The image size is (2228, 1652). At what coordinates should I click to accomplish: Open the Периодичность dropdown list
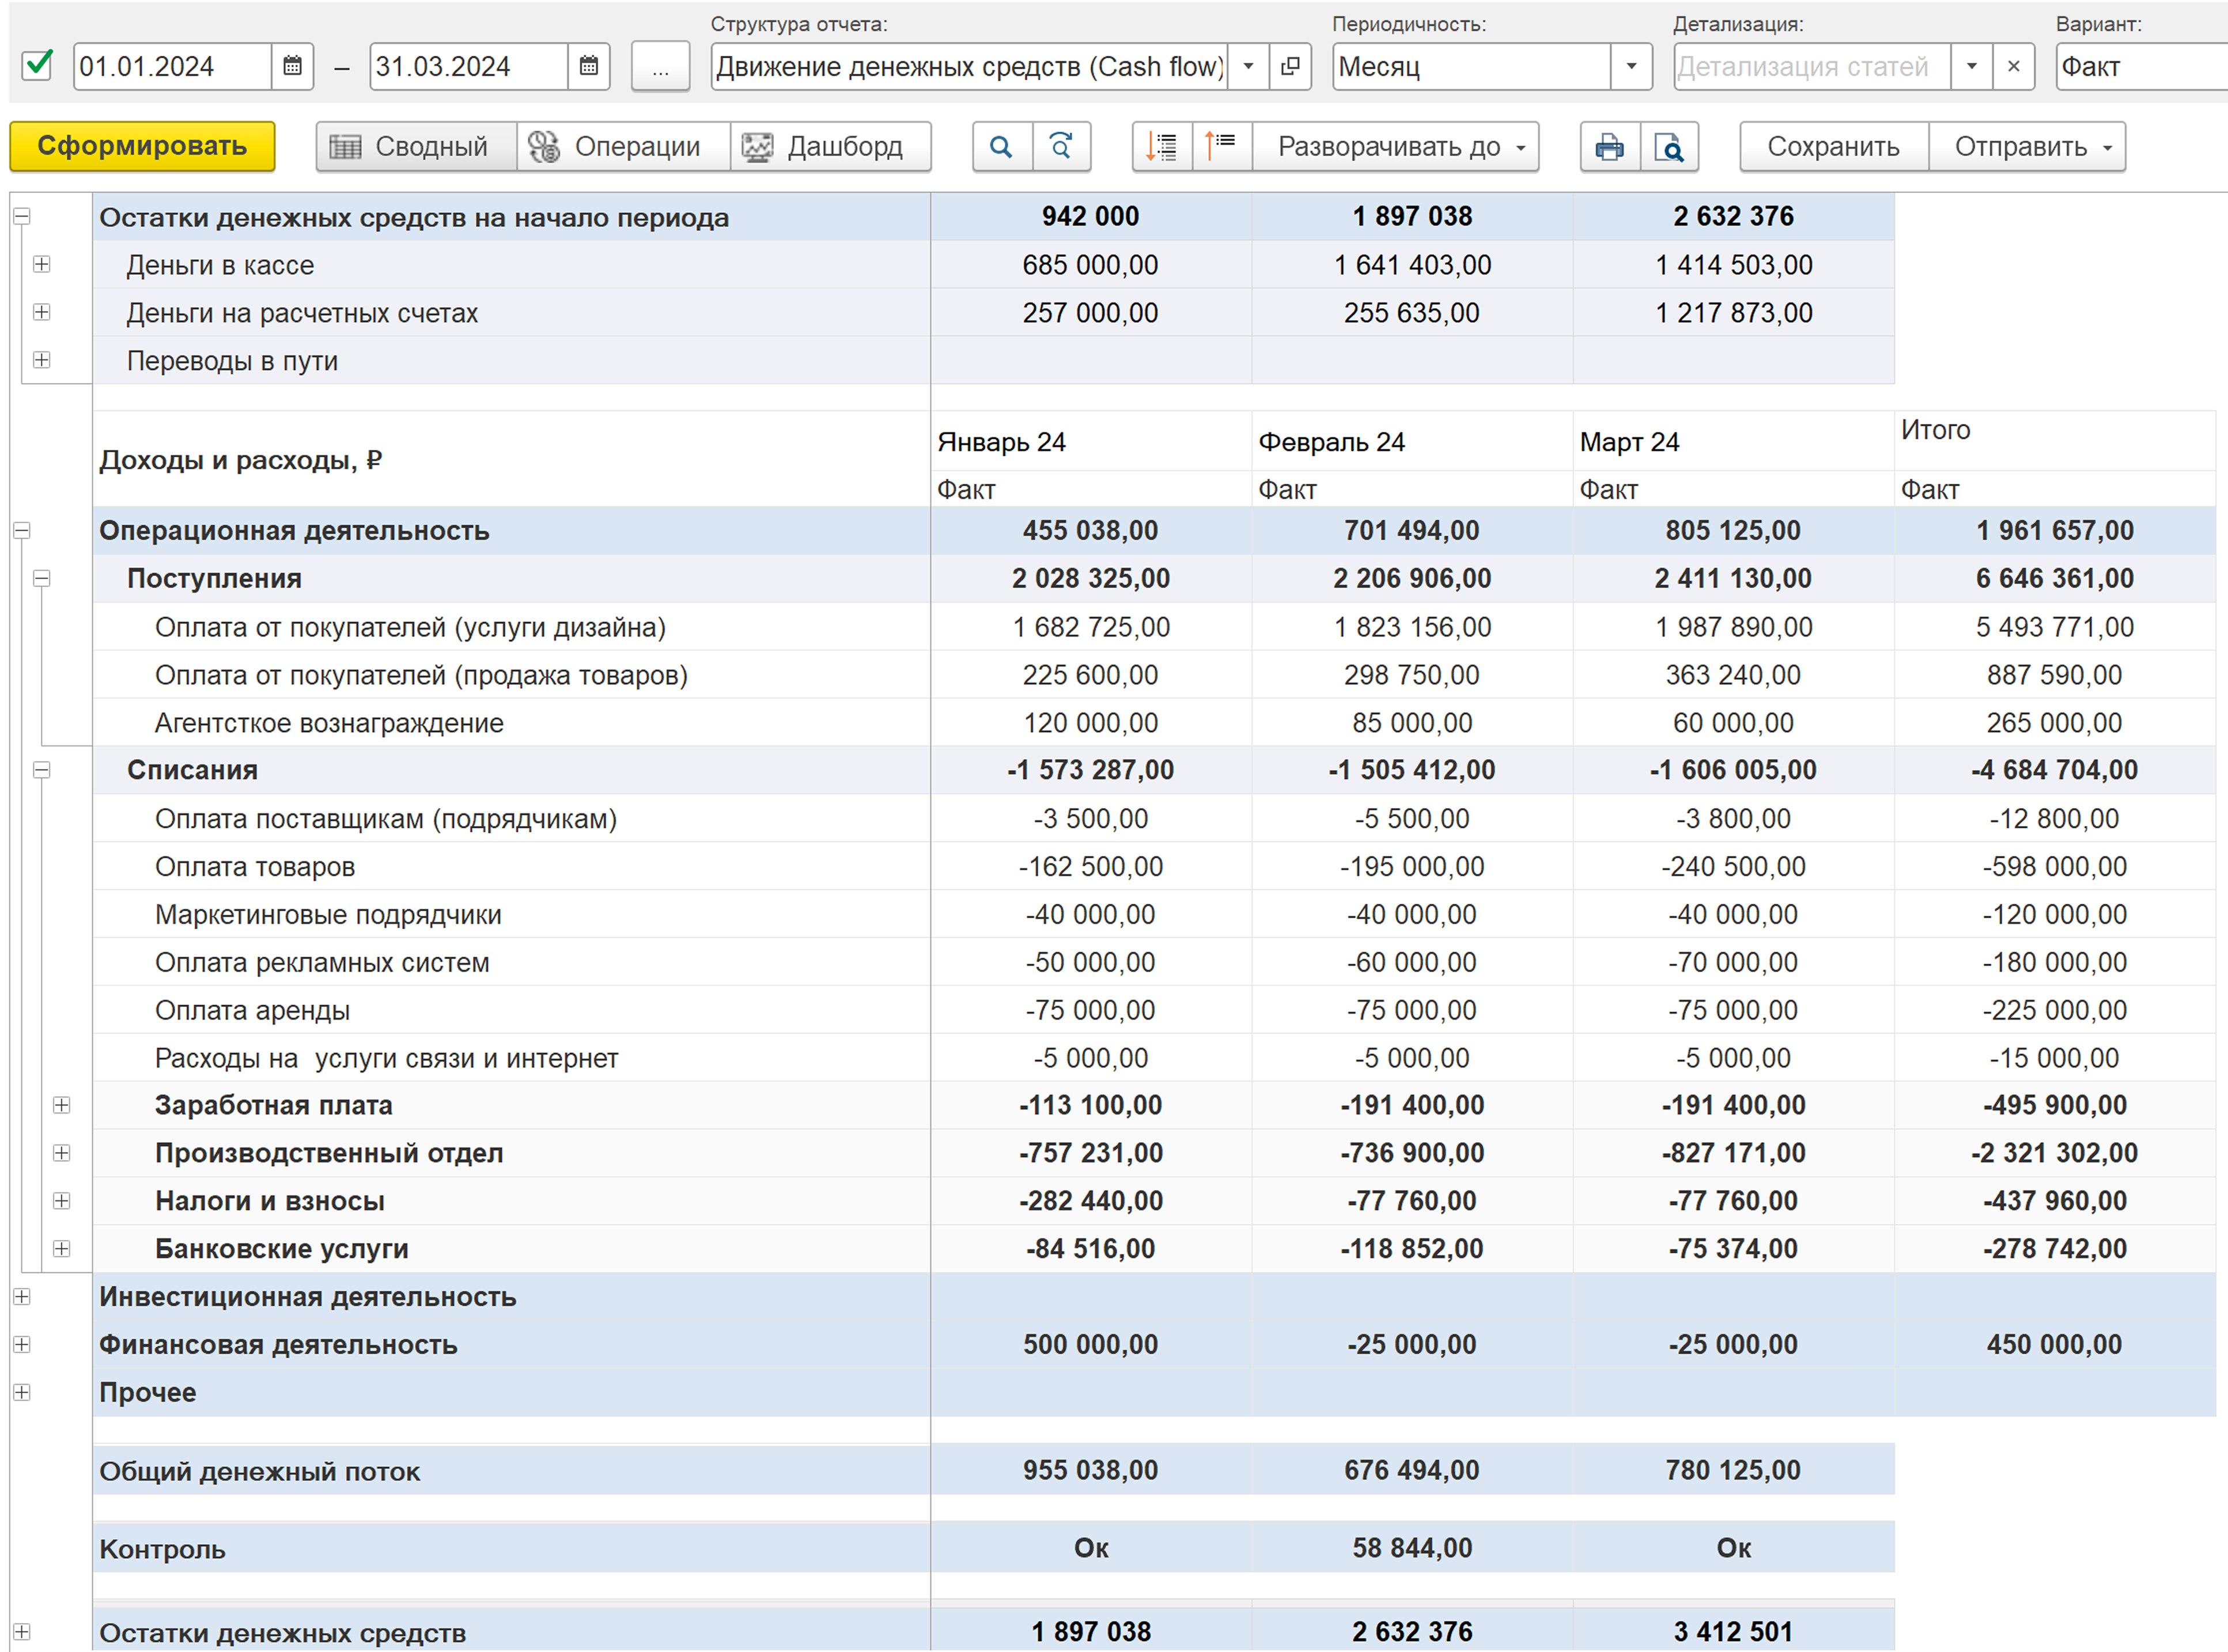tap(1631, 67)
